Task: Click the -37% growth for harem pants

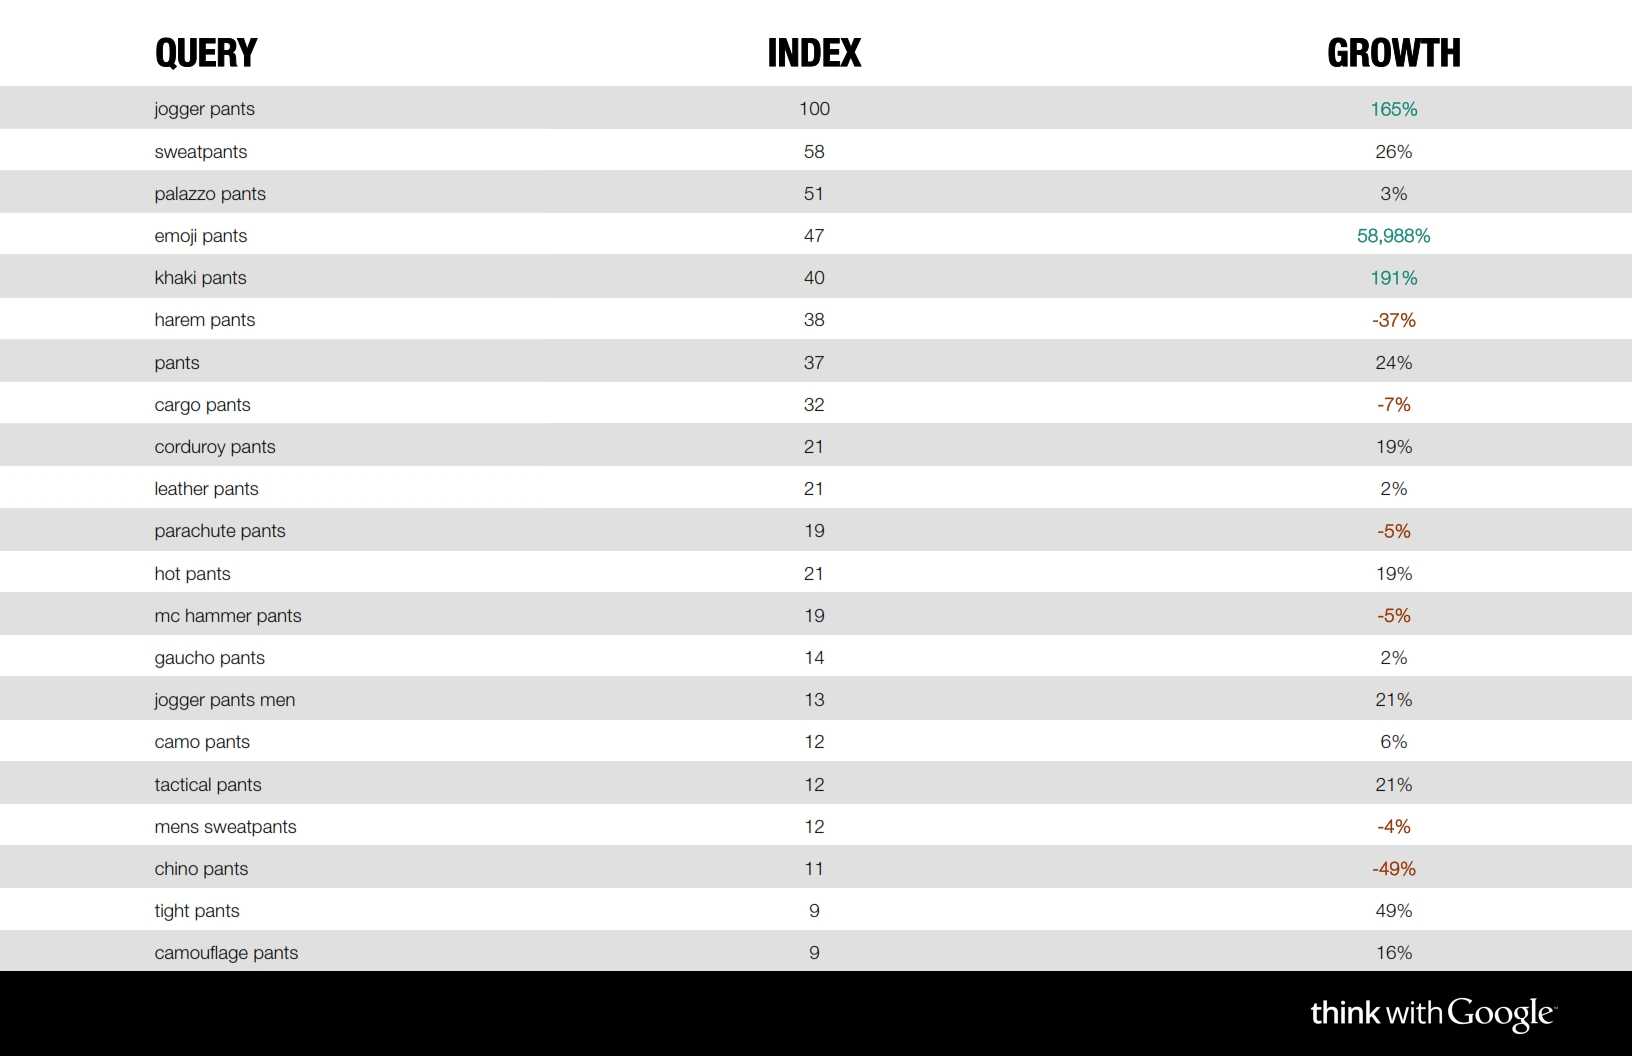Action: coord(1393,320)
